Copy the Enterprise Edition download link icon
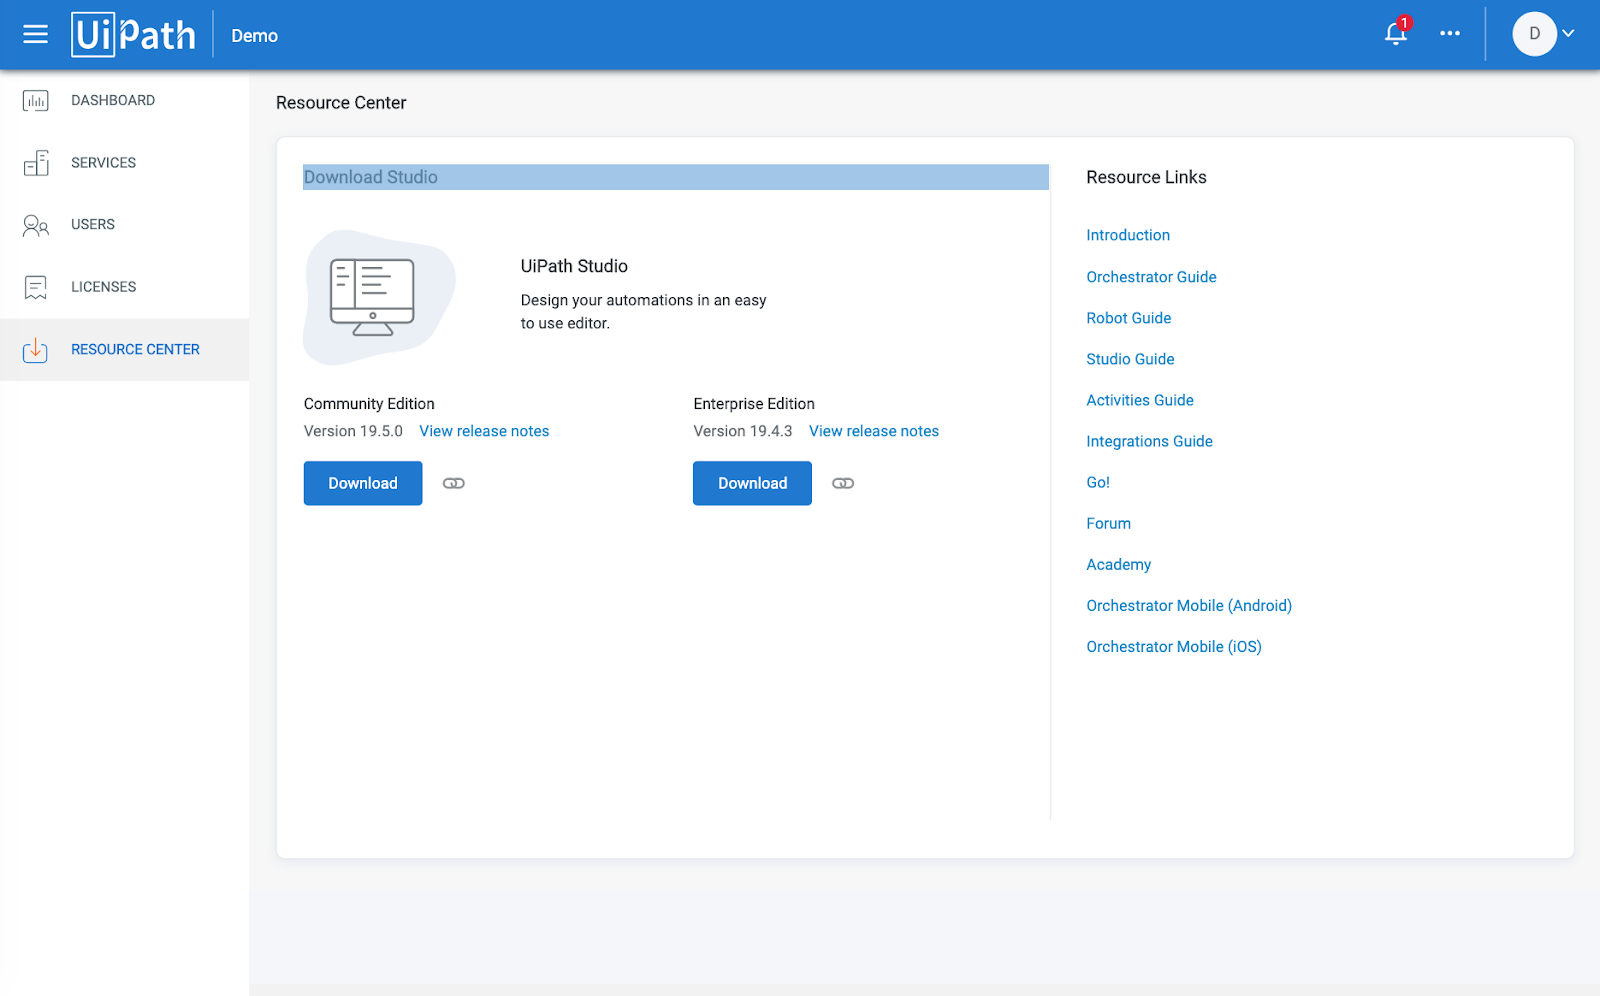This screenshot has width=1600, height=996. coord(842,483)
